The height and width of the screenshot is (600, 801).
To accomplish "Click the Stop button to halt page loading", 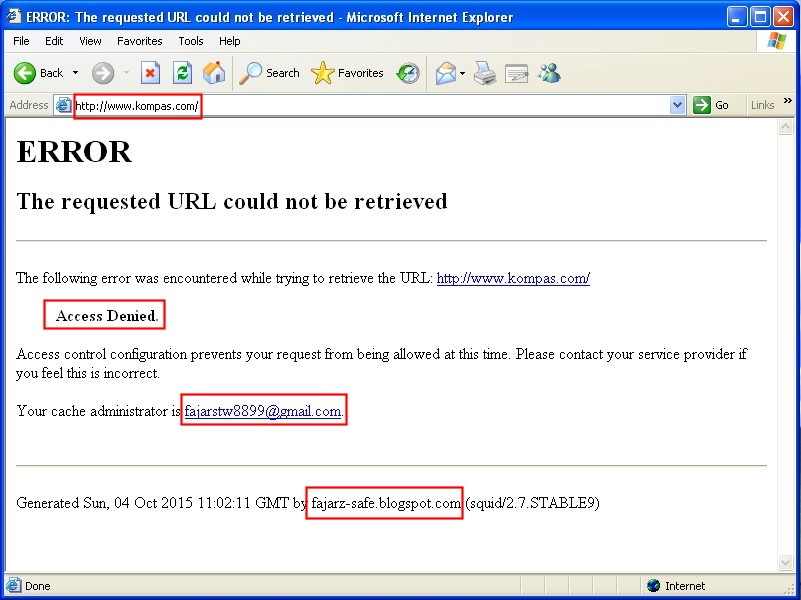I will (x=152, y=73).
